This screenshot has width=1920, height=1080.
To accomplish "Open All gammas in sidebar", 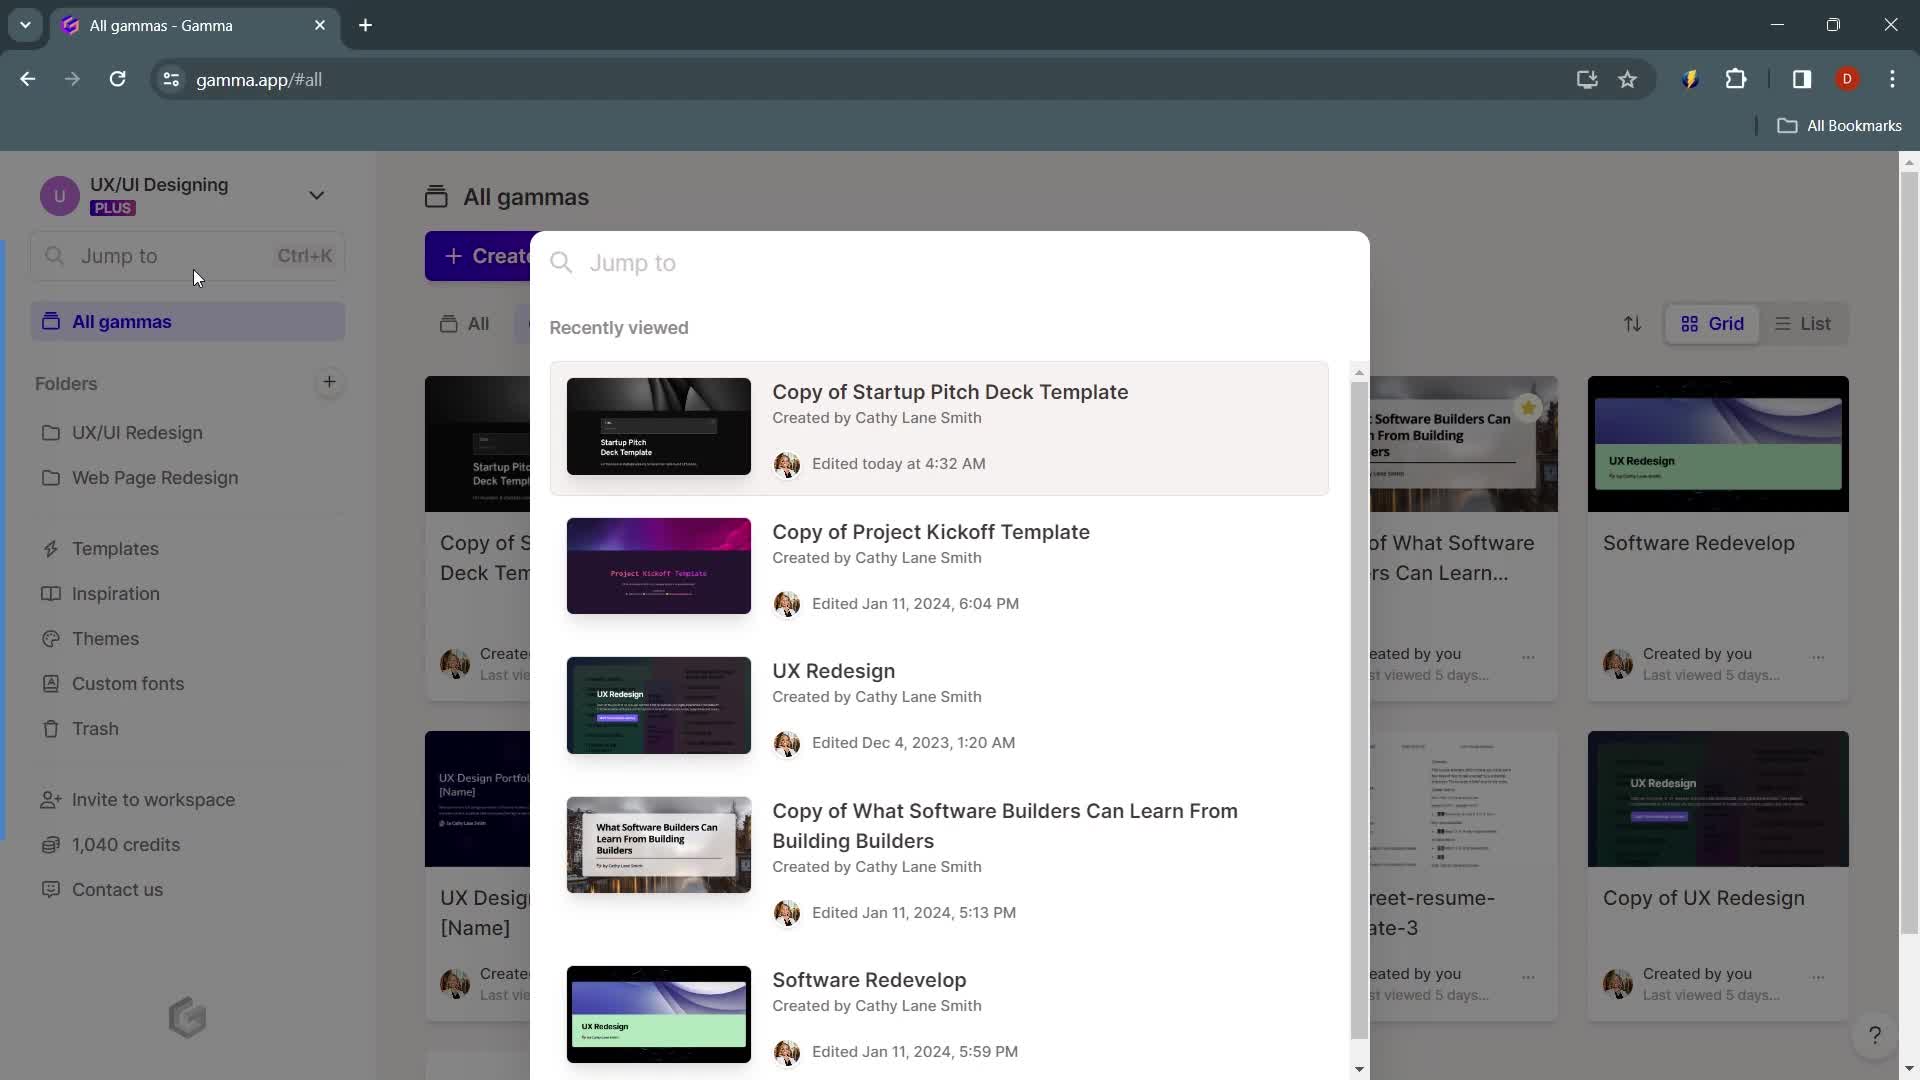I will point(188,322).
